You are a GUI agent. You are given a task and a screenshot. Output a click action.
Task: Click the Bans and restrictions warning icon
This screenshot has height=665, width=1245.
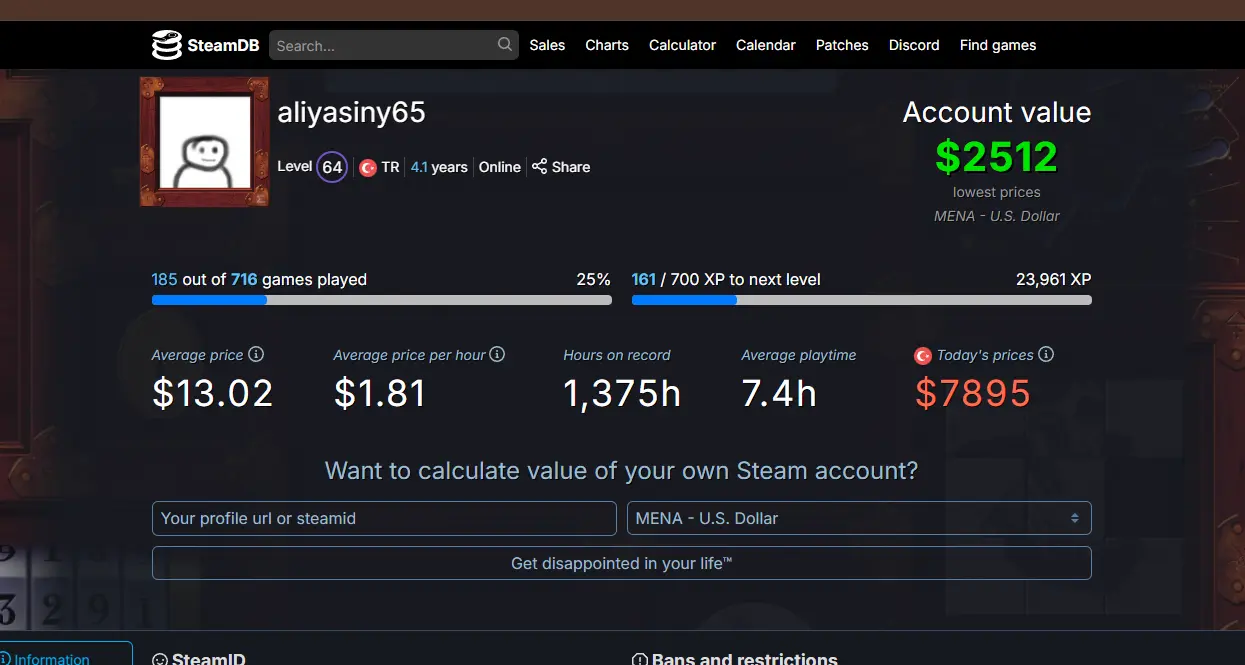click(640, 660)
